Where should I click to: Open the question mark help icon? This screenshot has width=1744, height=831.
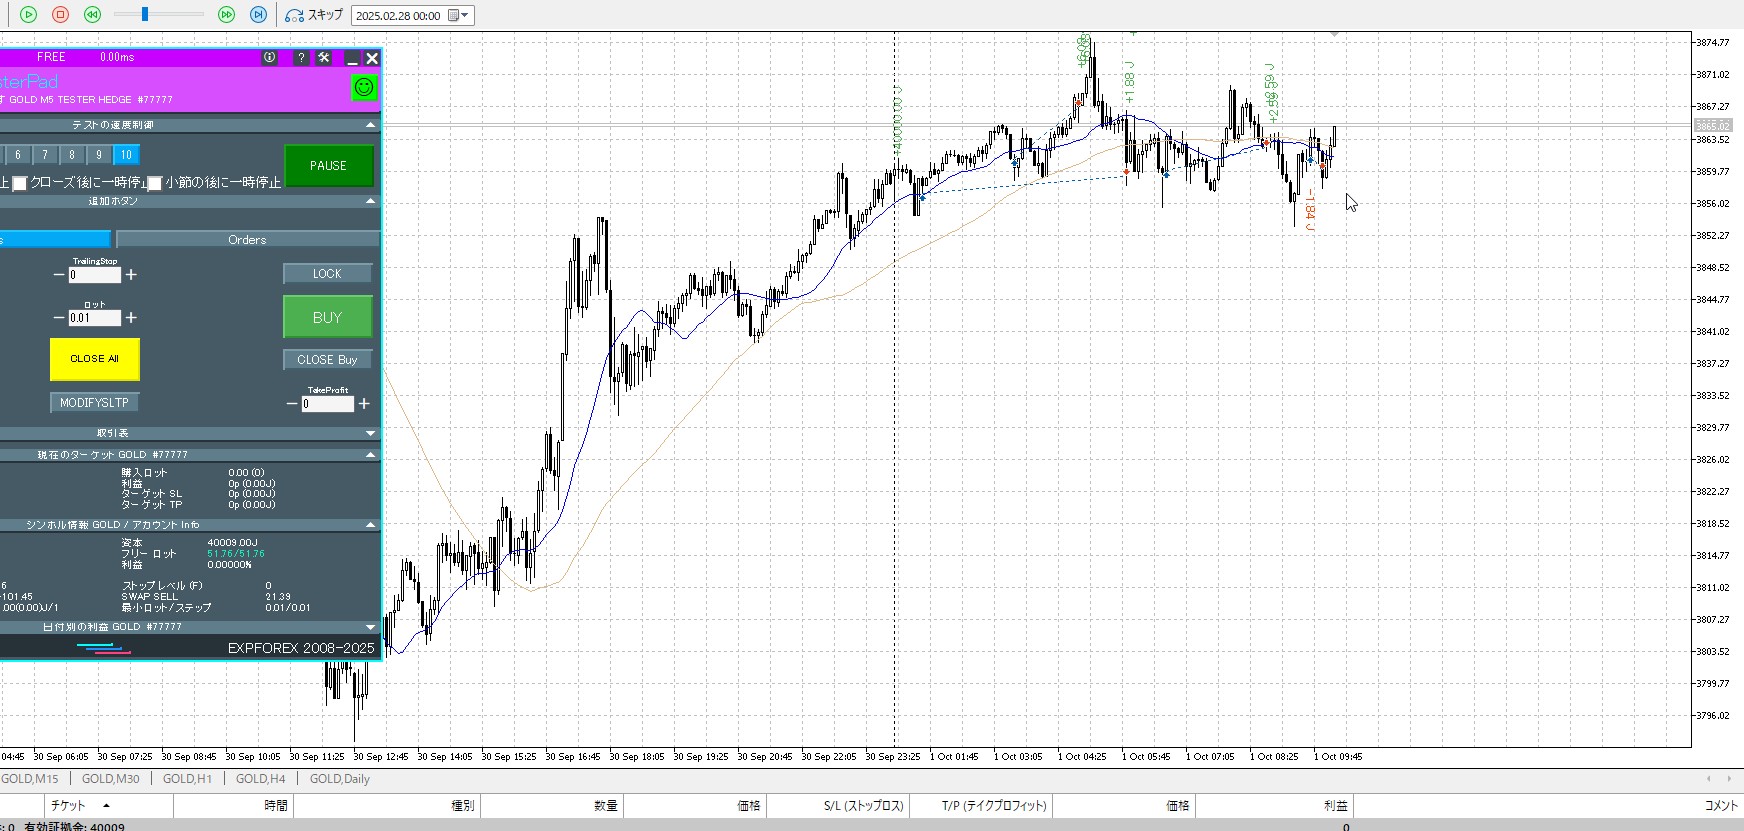(x=301, y=58)
